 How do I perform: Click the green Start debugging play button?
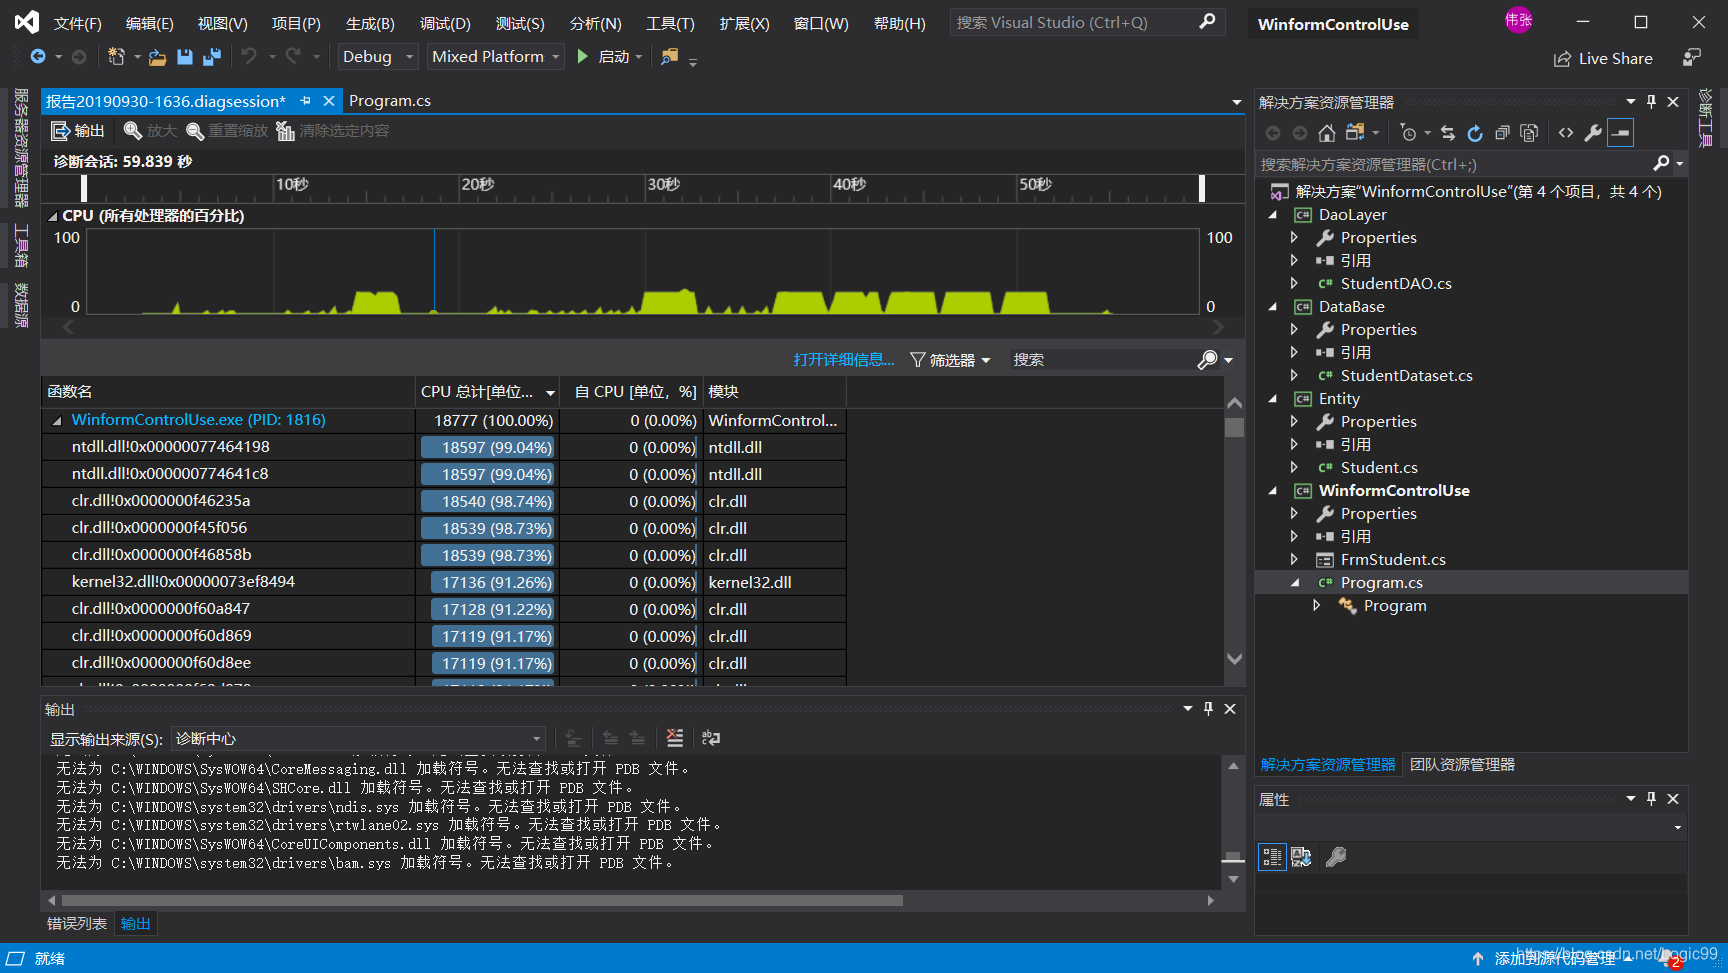tap(583, 57)
